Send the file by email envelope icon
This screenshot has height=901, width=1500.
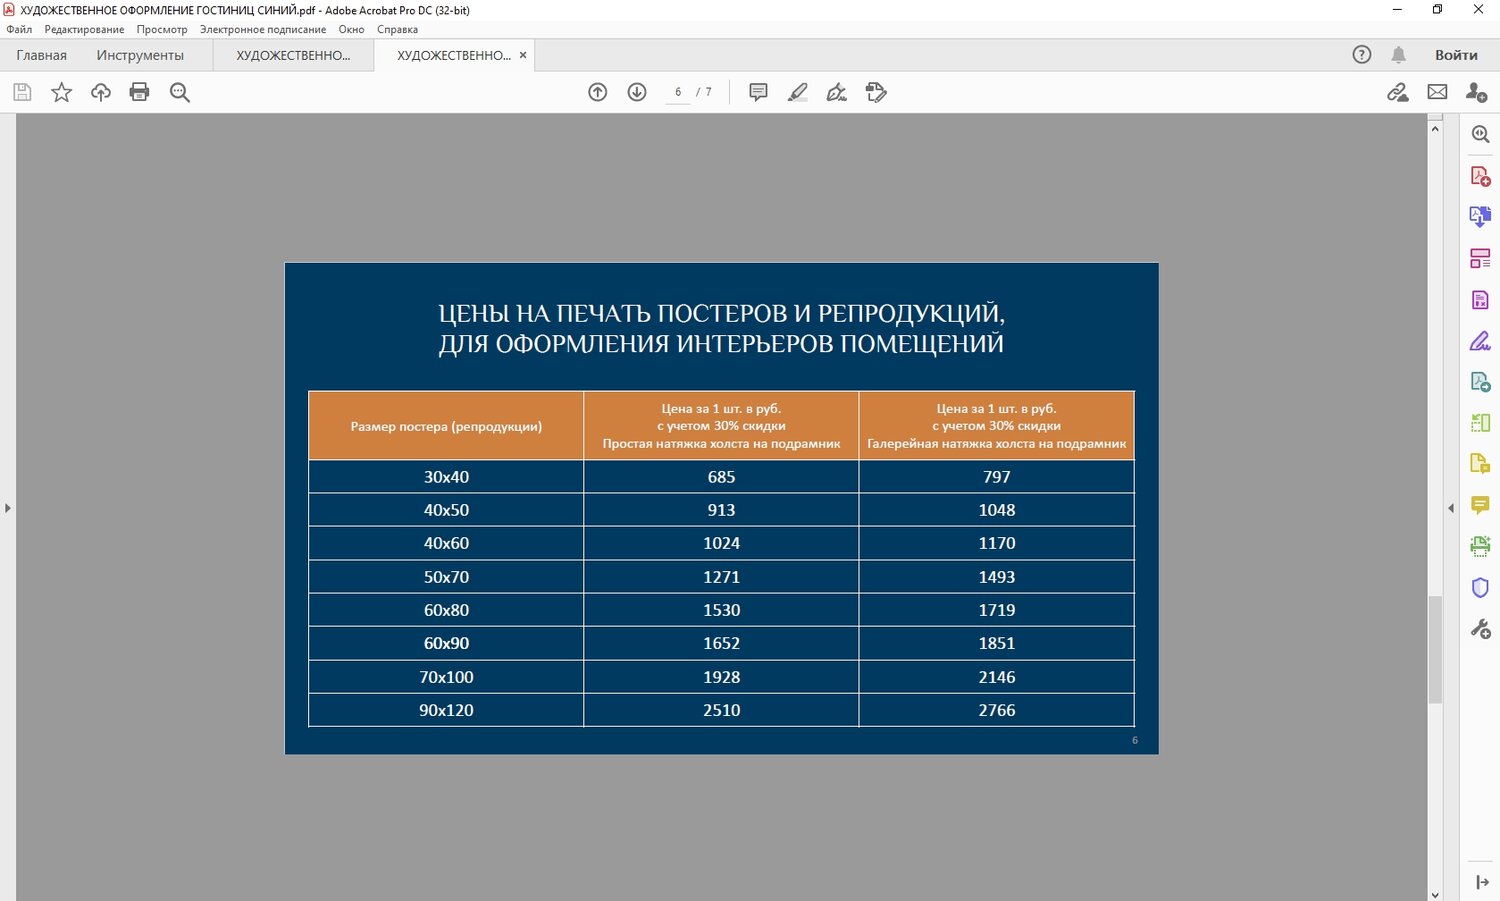(x=1437, y=92)
